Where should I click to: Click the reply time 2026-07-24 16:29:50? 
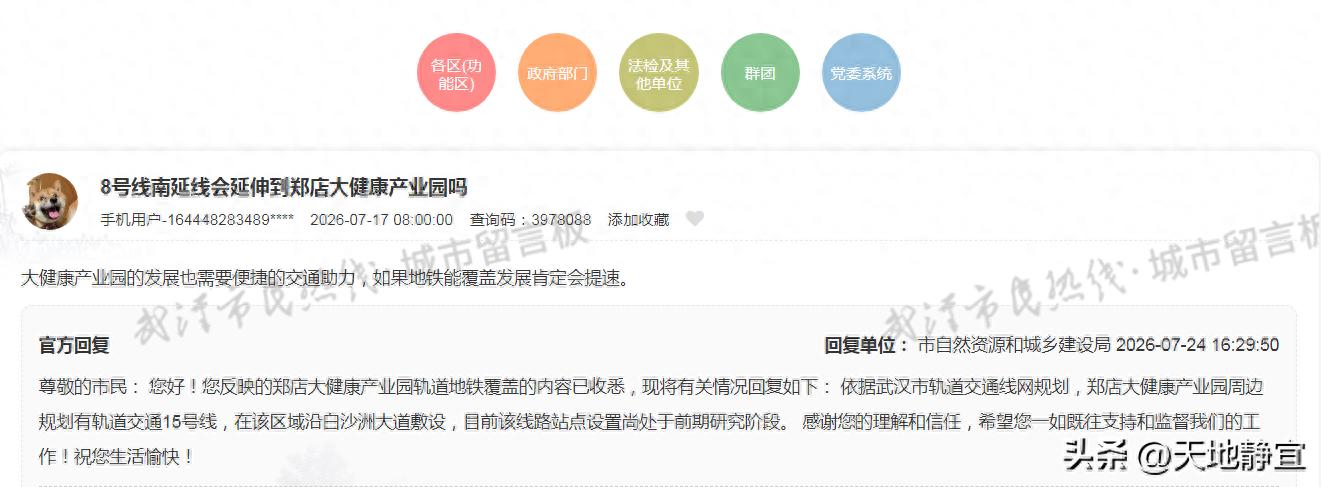(1197, 345)
